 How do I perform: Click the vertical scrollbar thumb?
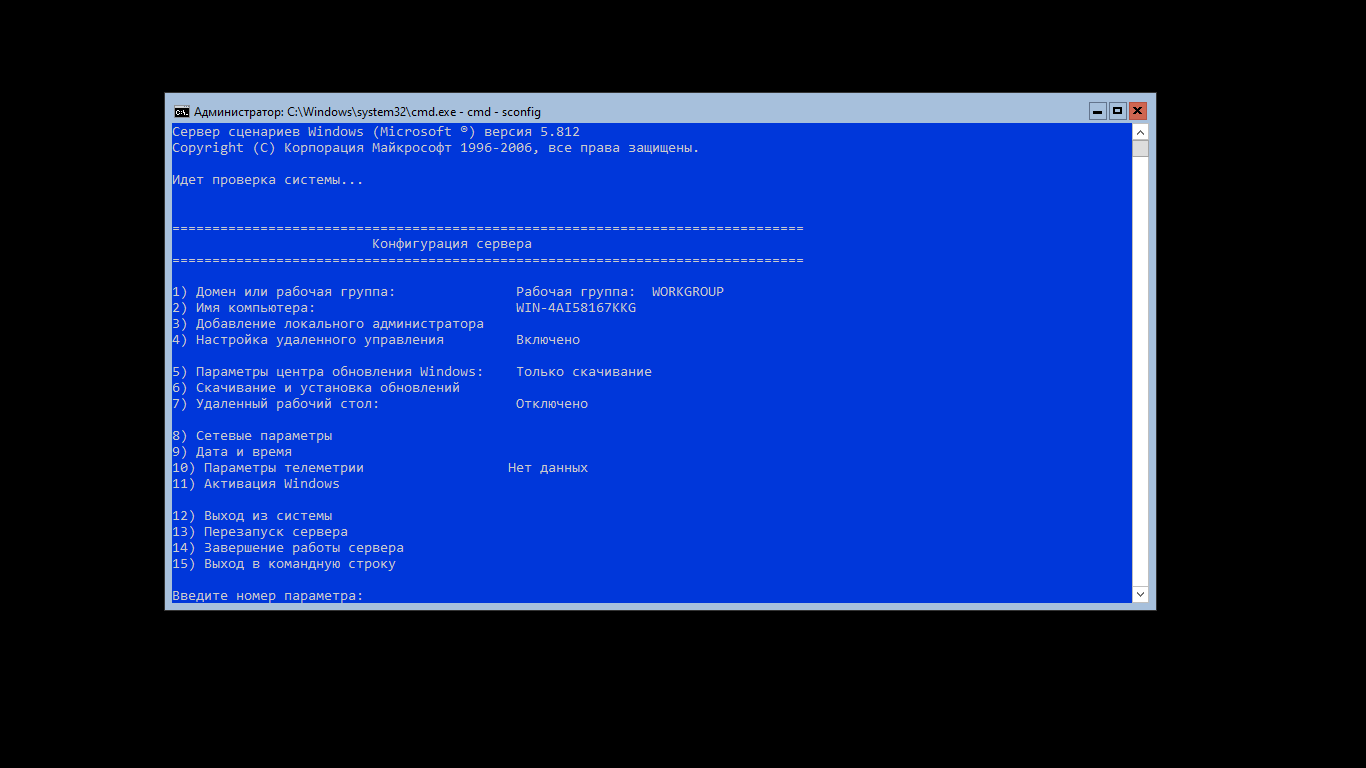(x=1140, y=149)
